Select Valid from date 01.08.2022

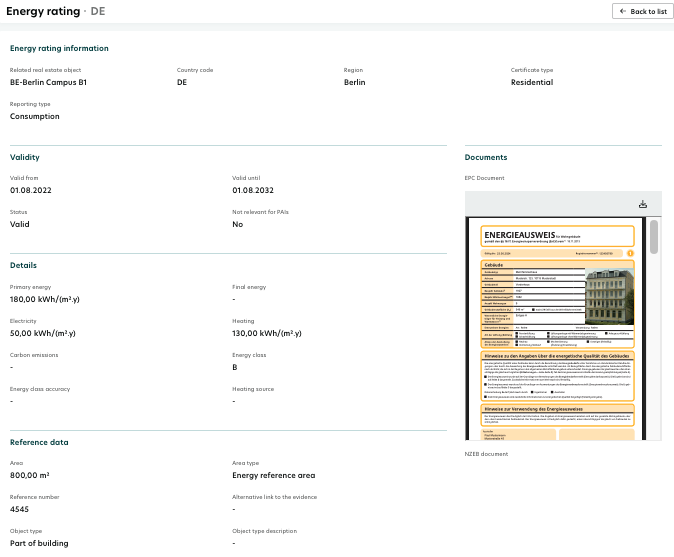[31, 190]
